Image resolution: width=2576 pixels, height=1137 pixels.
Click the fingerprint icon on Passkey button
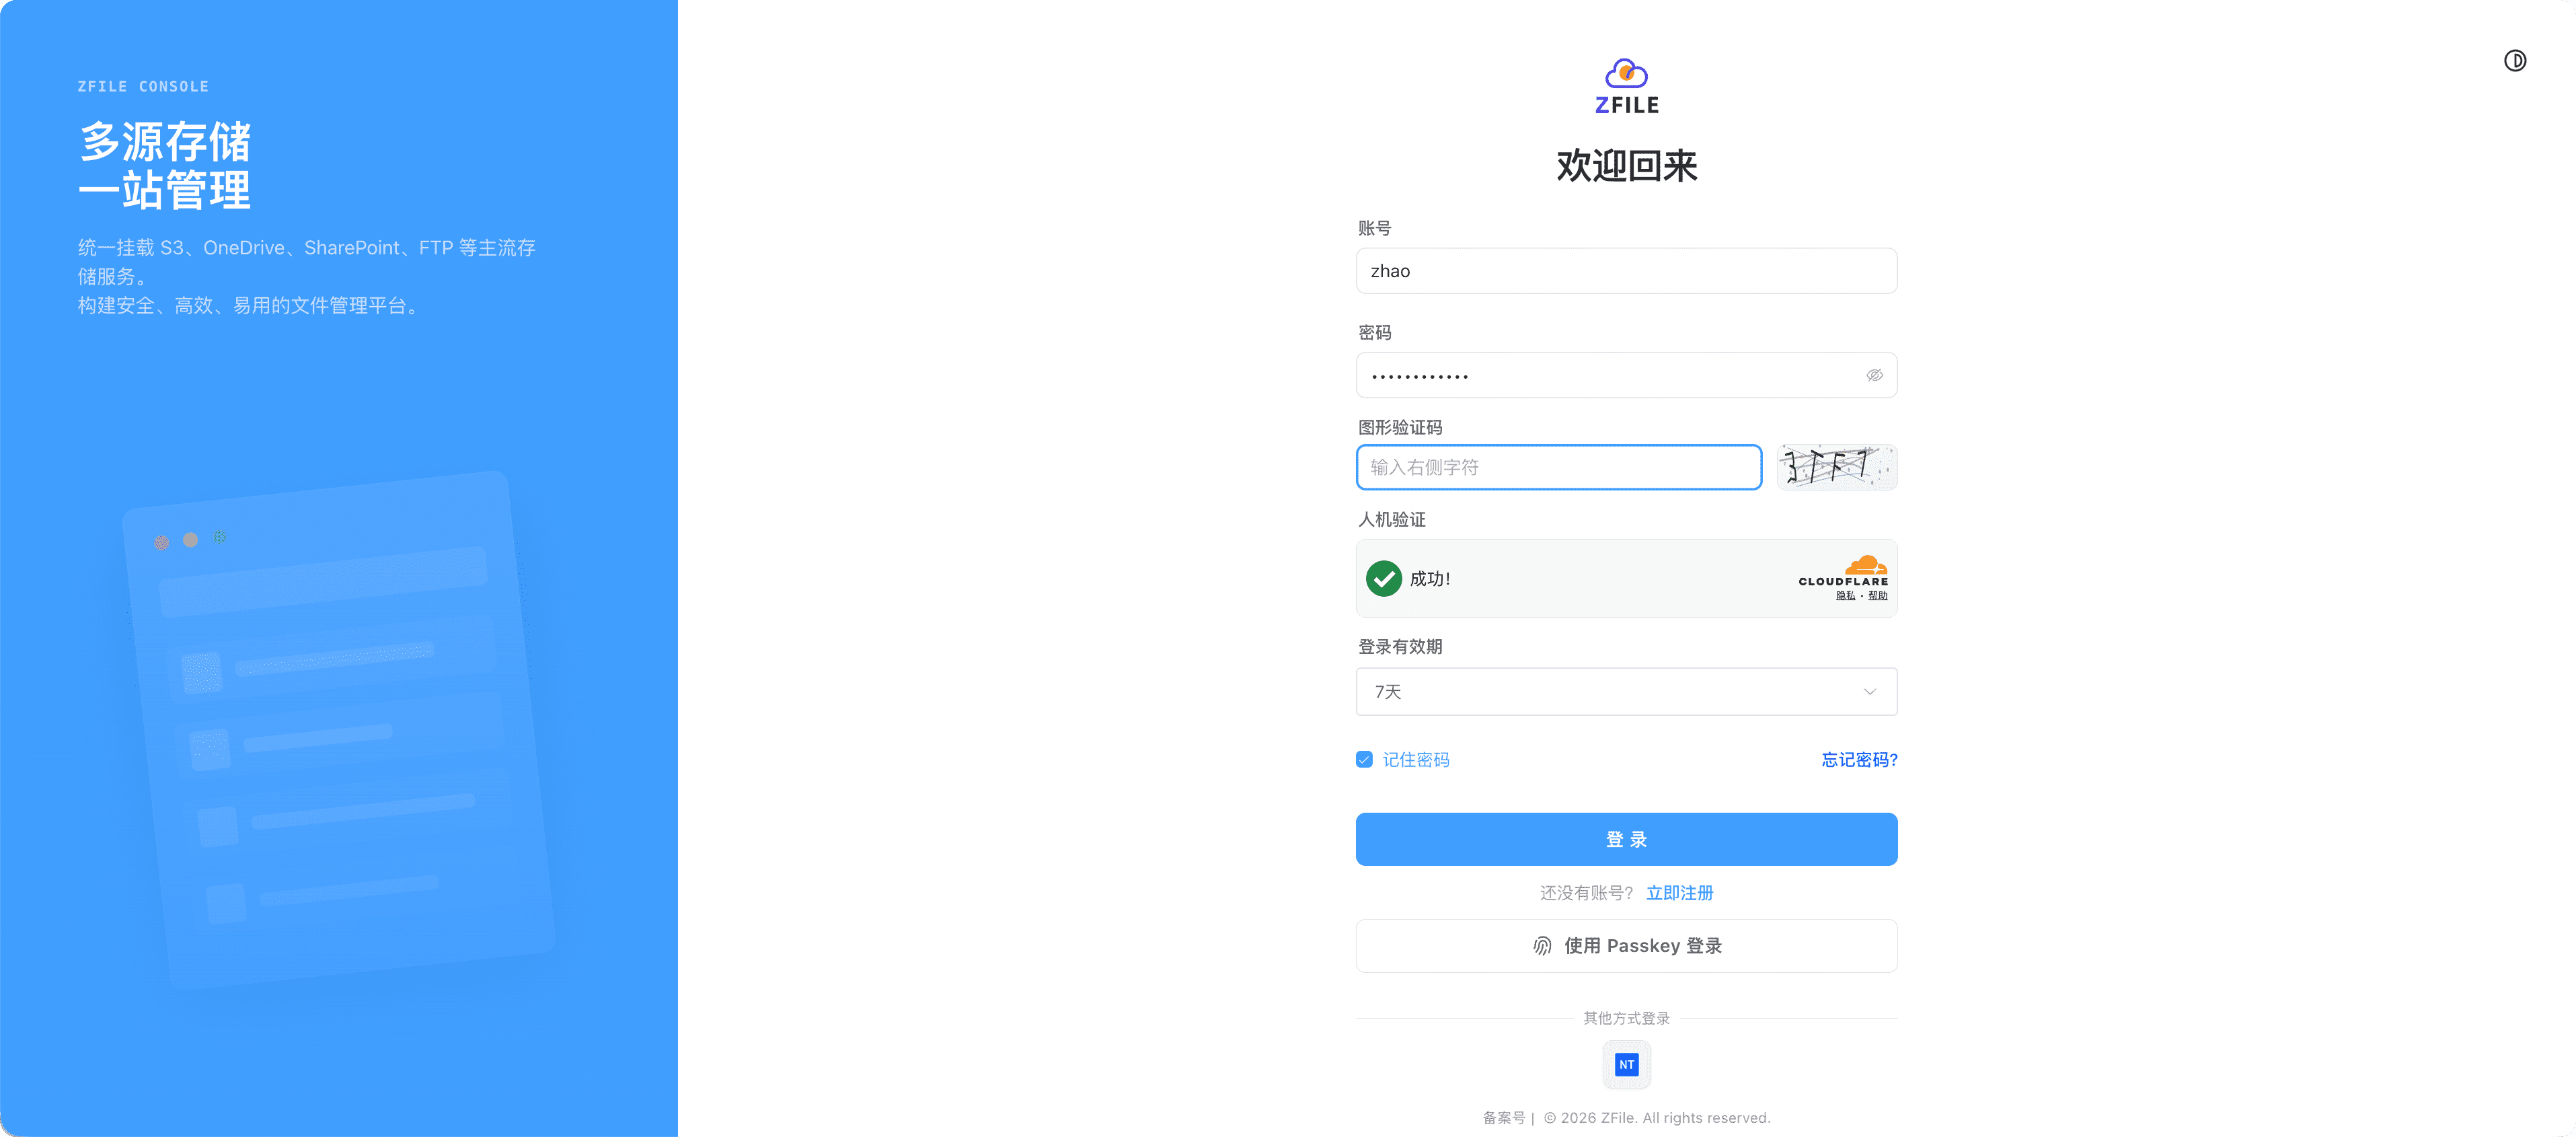[1542, 946]
